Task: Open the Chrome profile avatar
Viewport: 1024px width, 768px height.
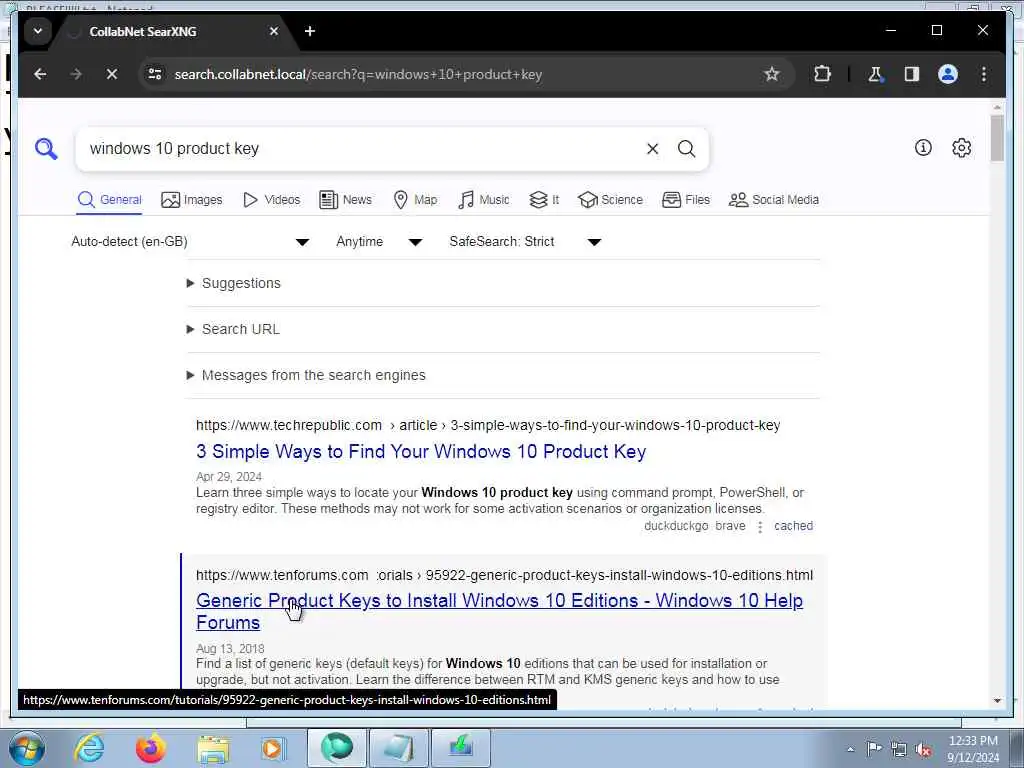Action: tap(948, 74)
